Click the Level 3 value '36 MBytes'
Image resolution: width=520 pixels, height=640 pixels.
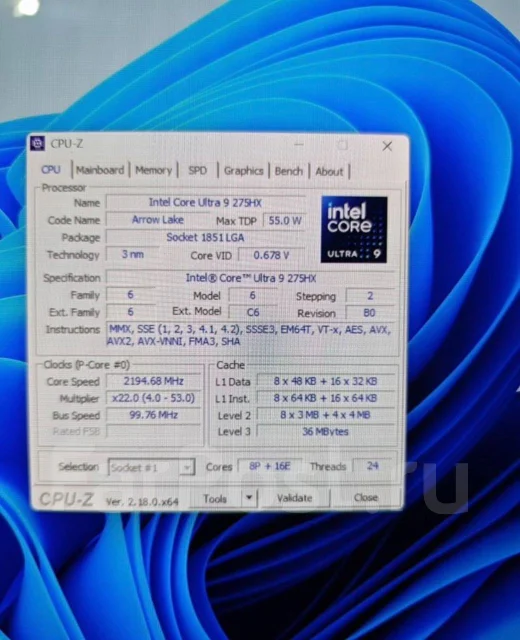tap(326, 431)
